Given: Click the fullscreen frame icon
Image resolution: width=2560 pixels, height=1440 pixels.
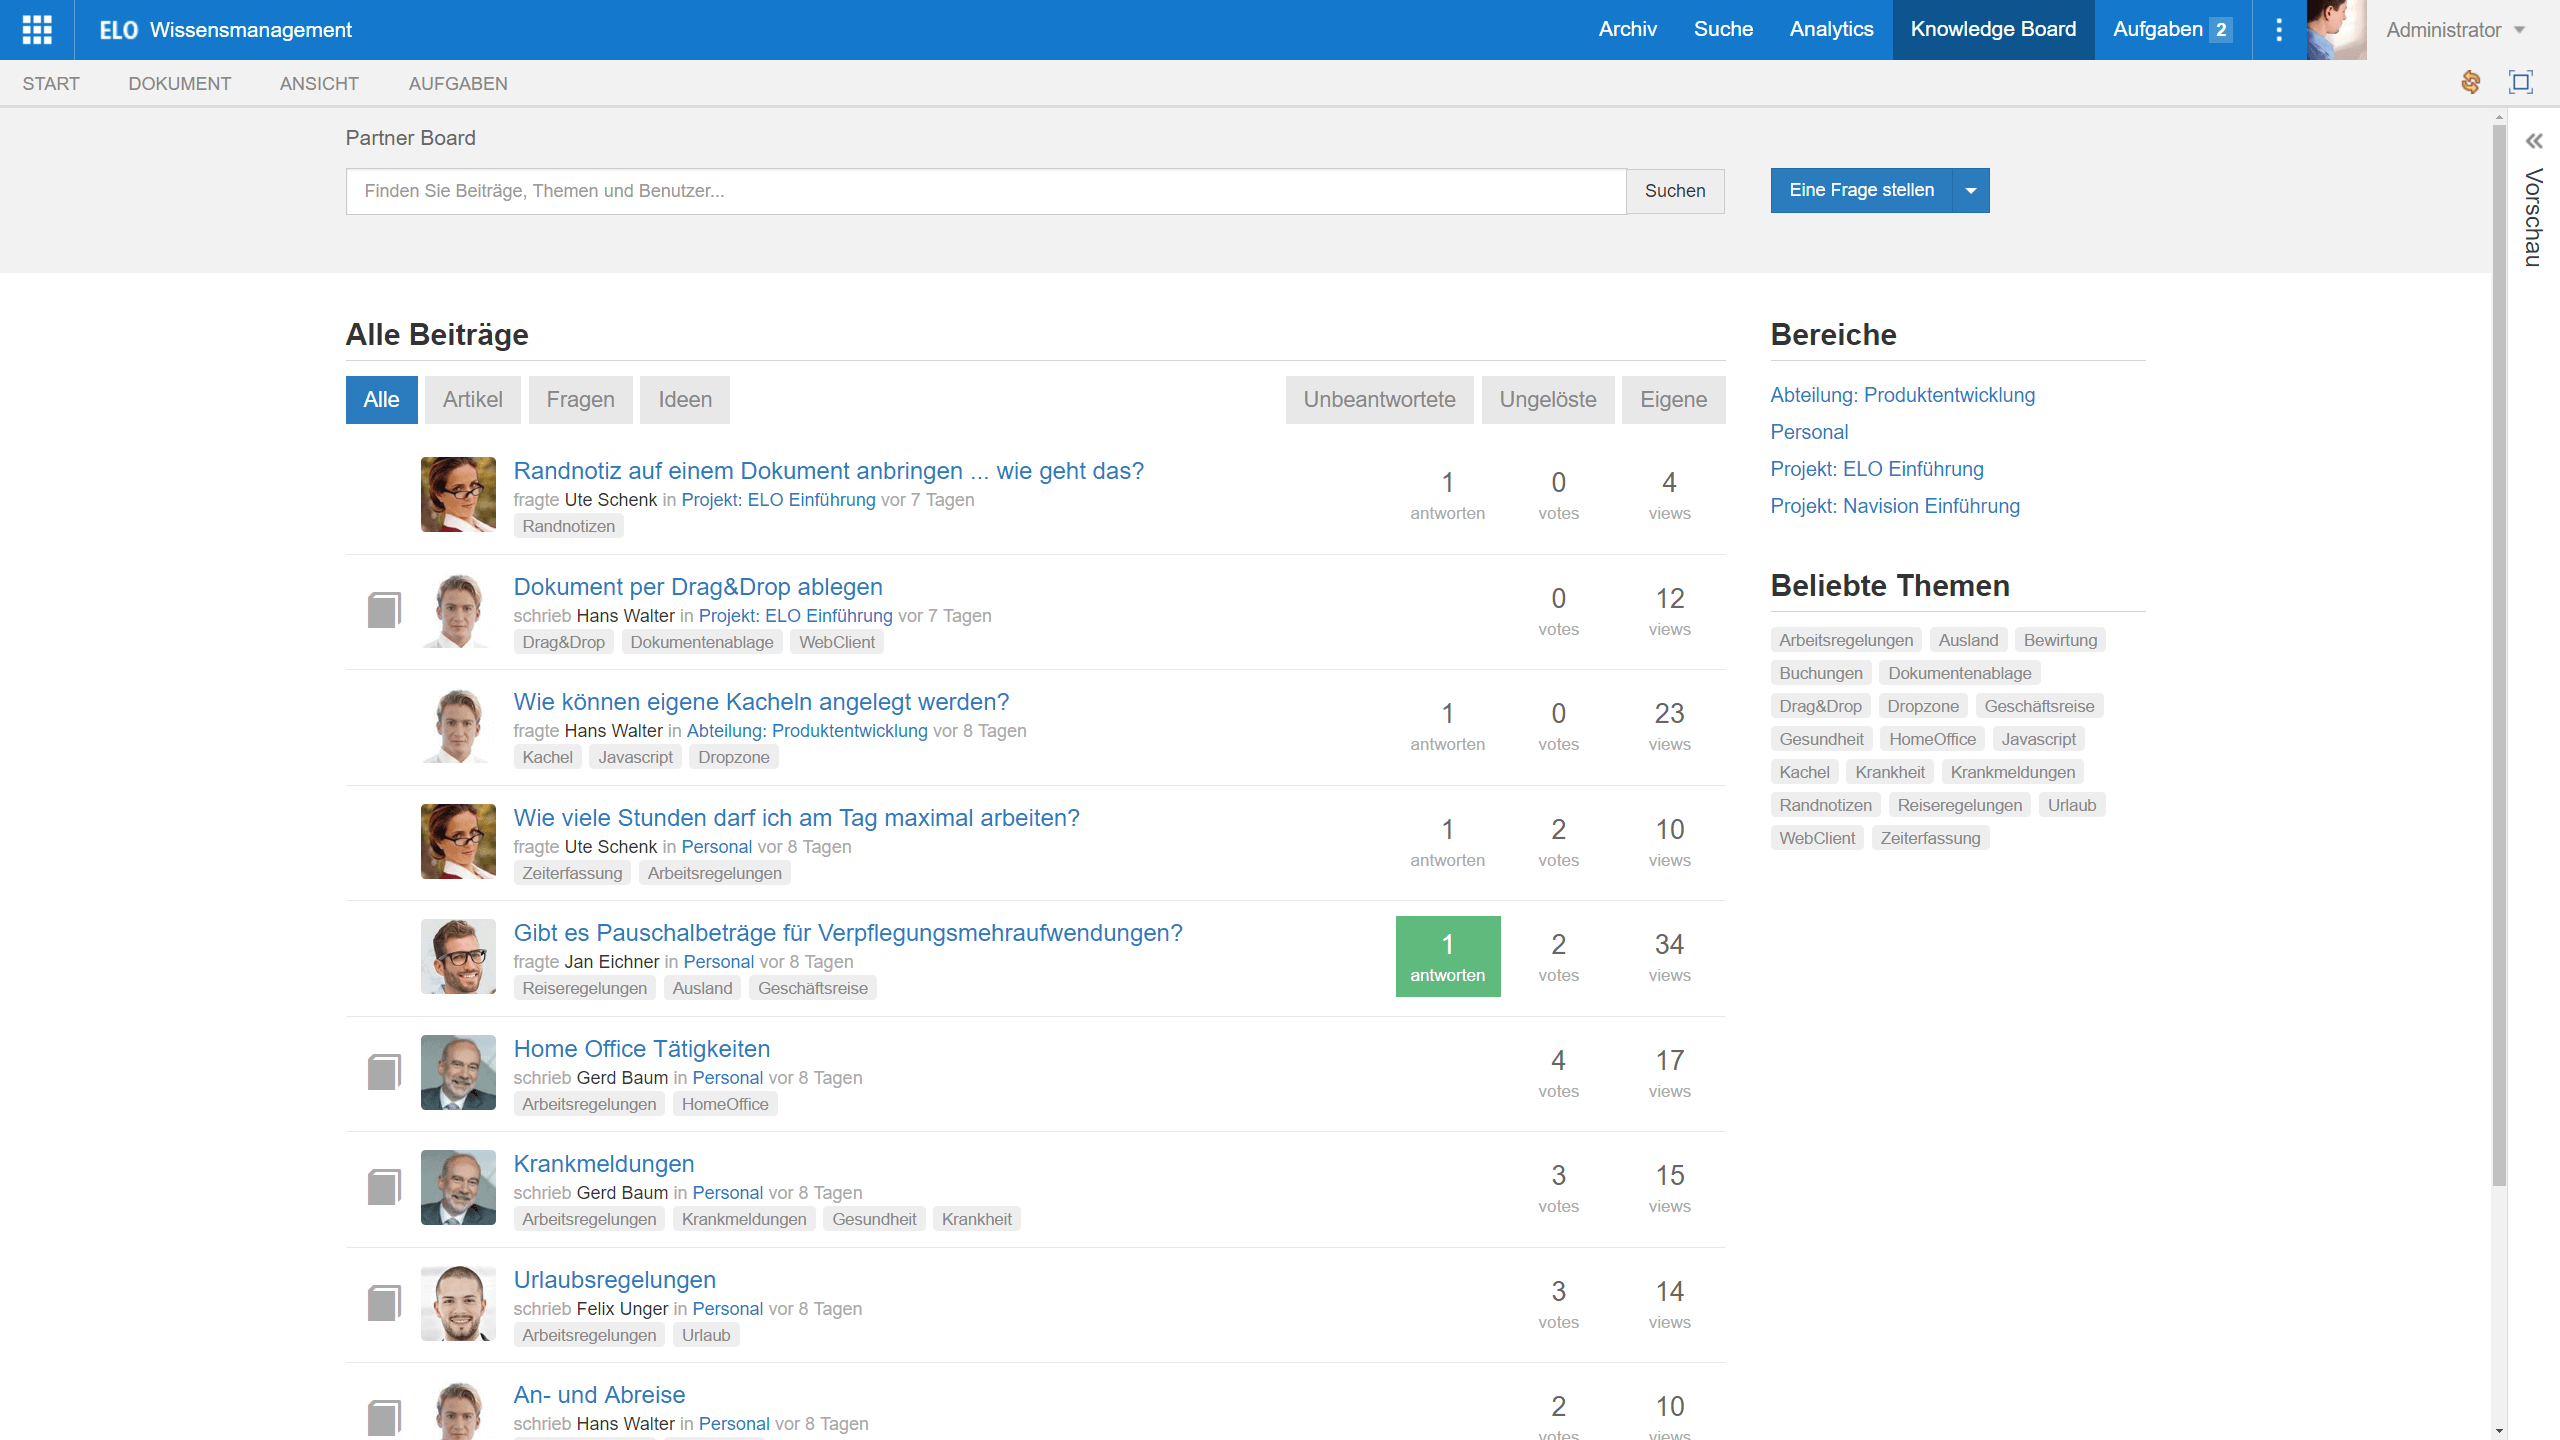Looking at the screenshot, I should point(2521,83).
